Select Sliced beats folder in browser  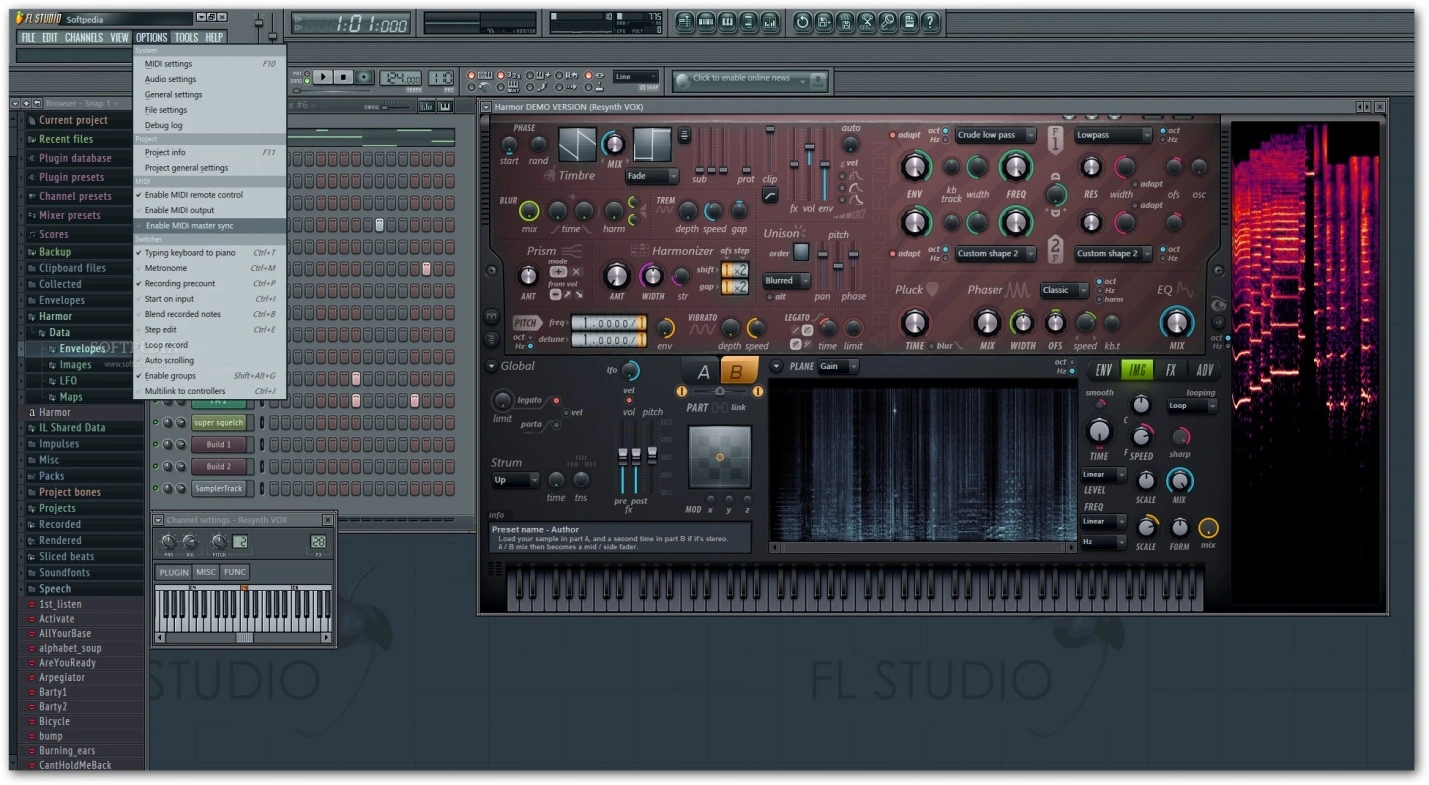(x=66, y=557)
